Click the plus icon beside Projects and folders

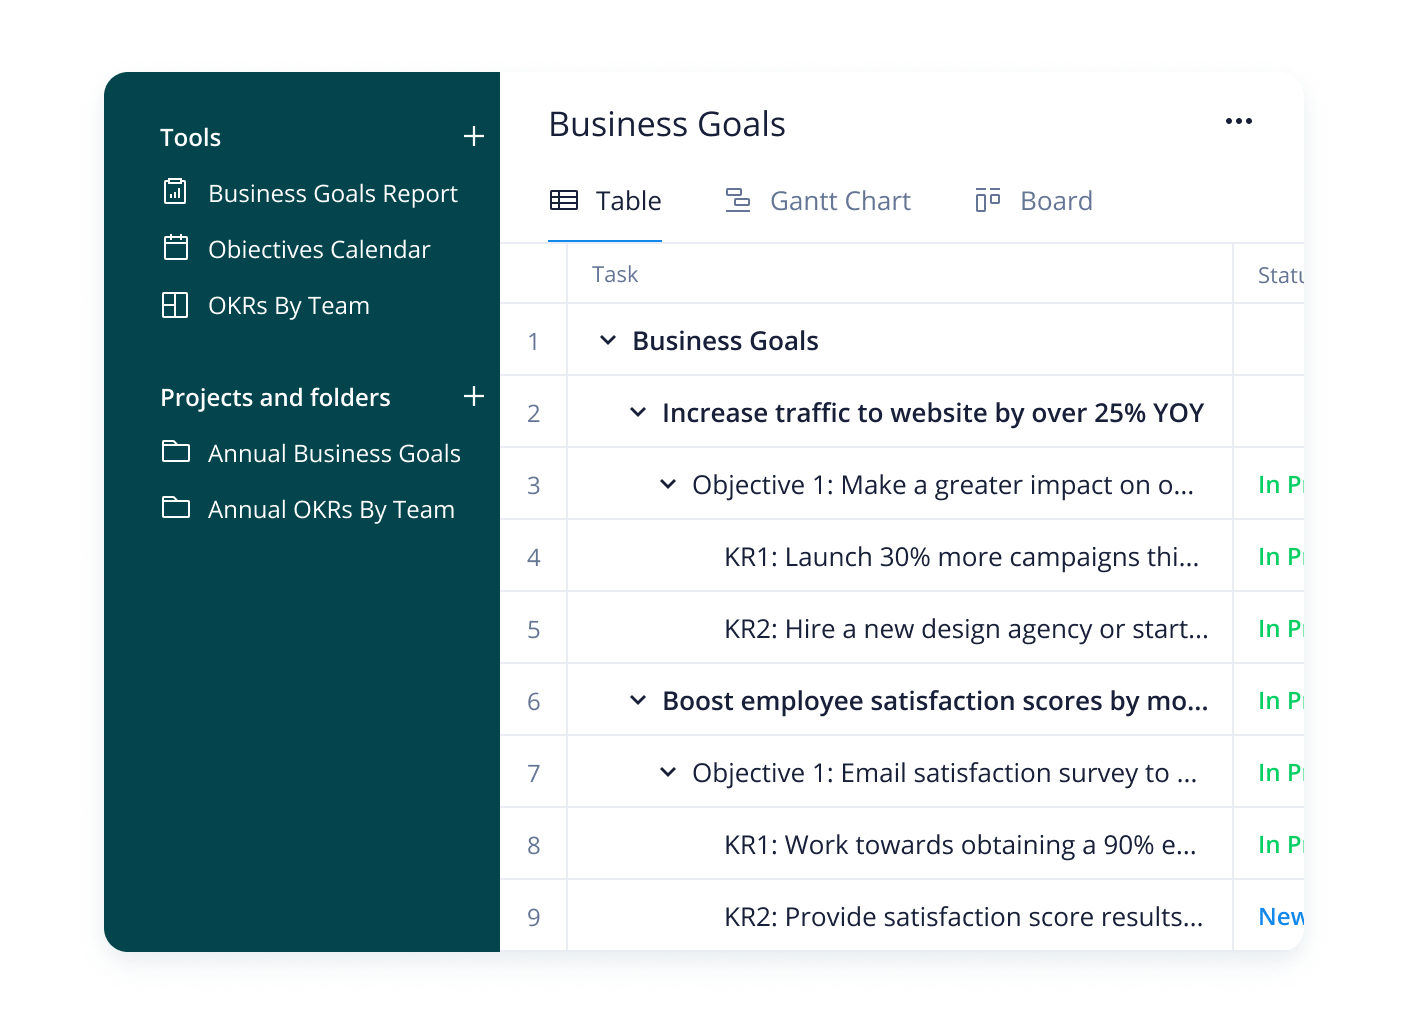(474, 397)
